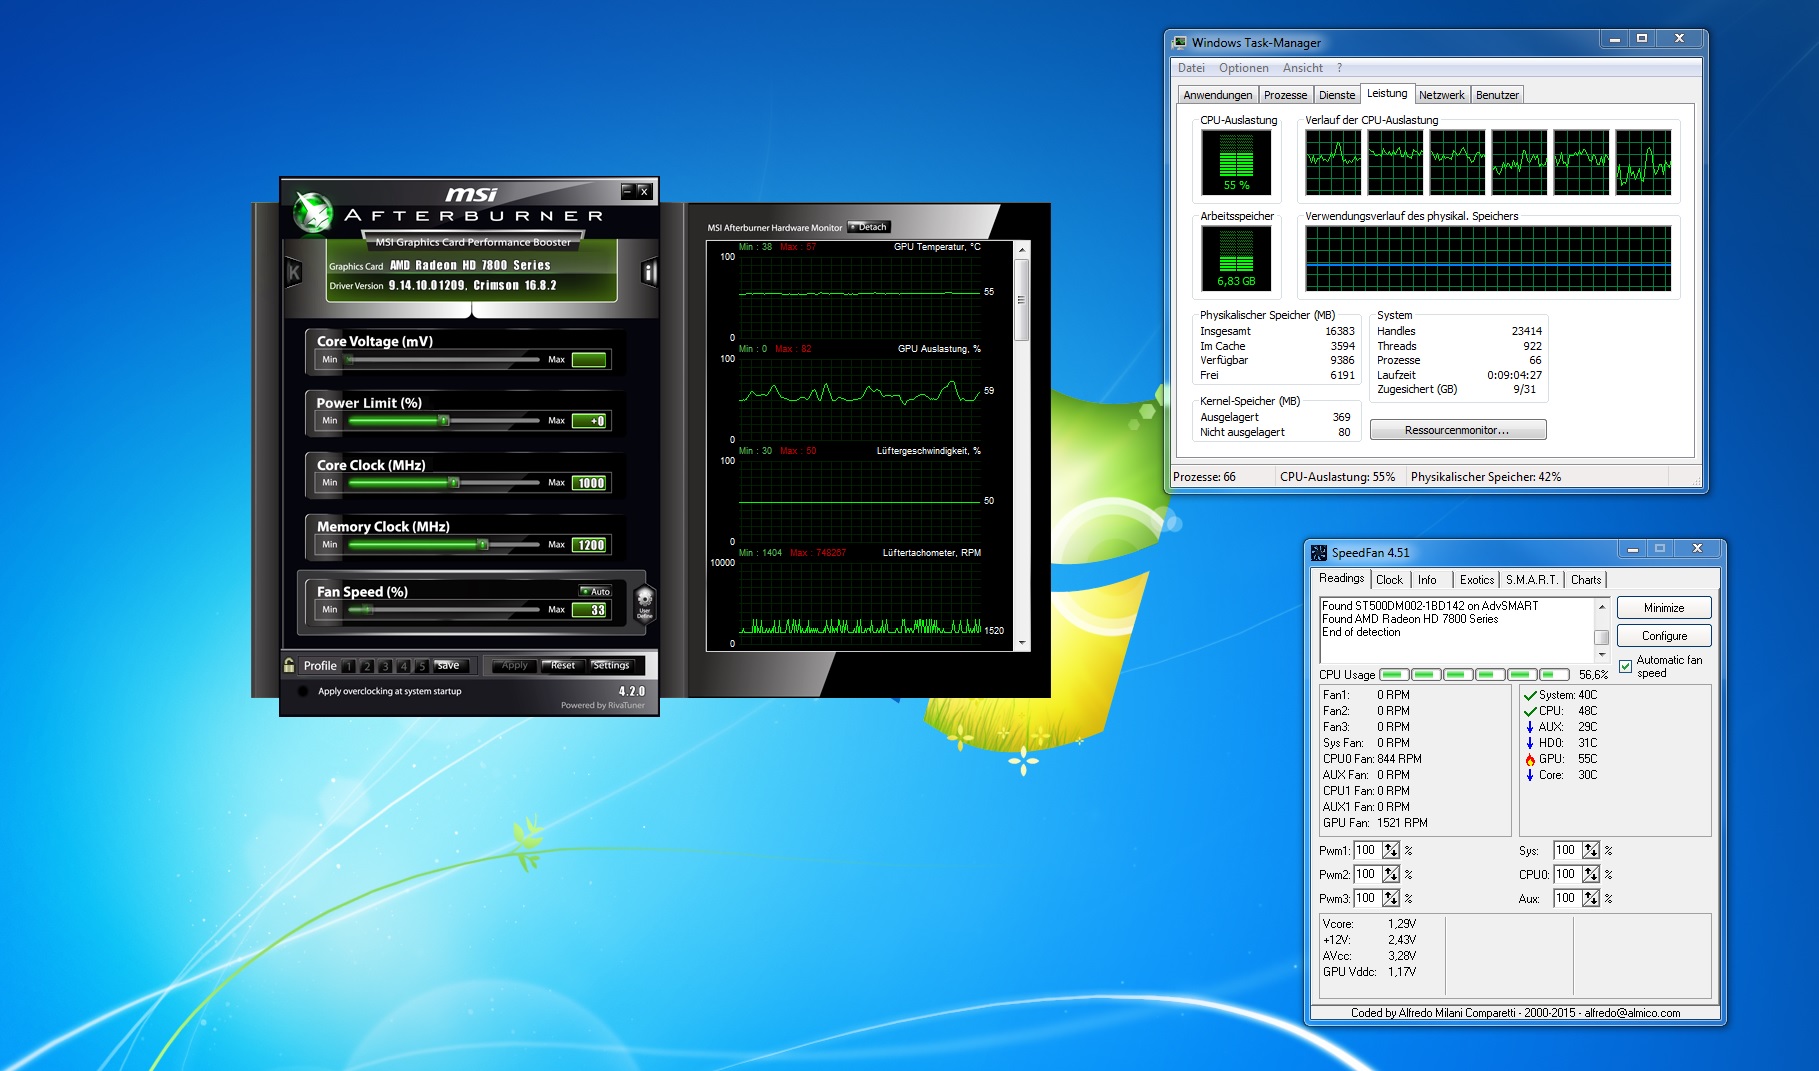This screenshot has width=1819, height=1071.
Task: Click the green check beside System temperature
Action: pos(1530,695)
